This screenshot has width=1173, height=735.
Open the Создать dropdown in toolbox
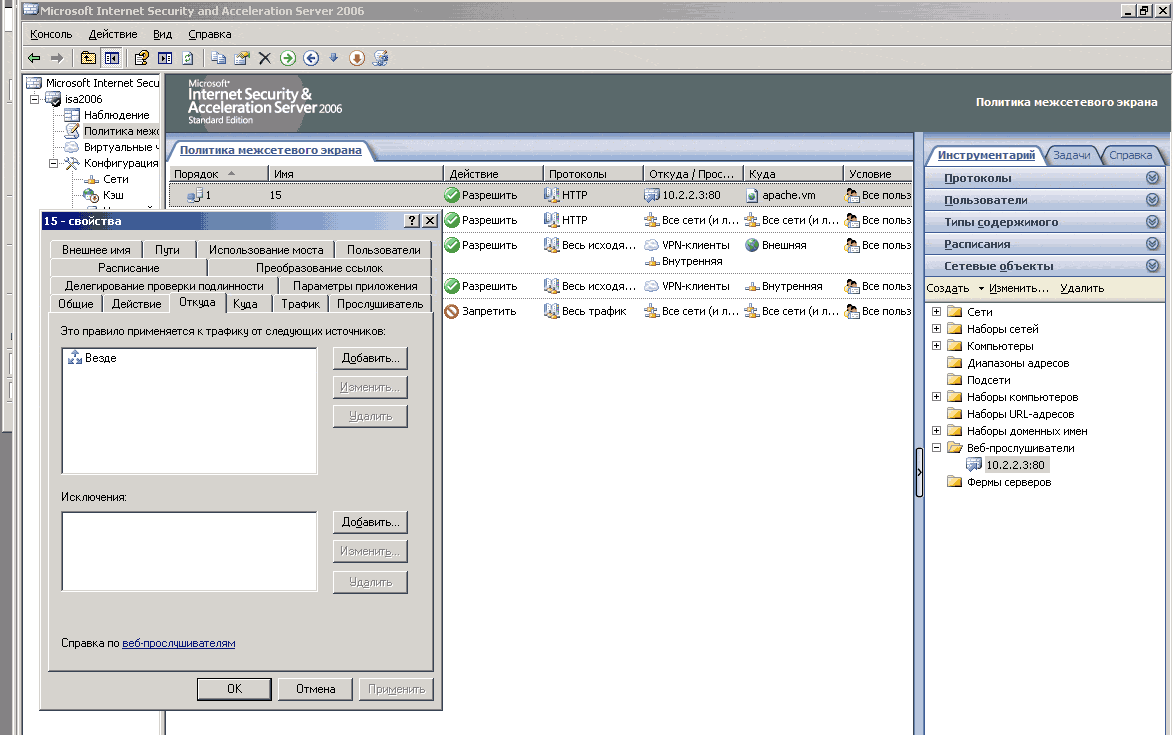(x=955, y=288)
